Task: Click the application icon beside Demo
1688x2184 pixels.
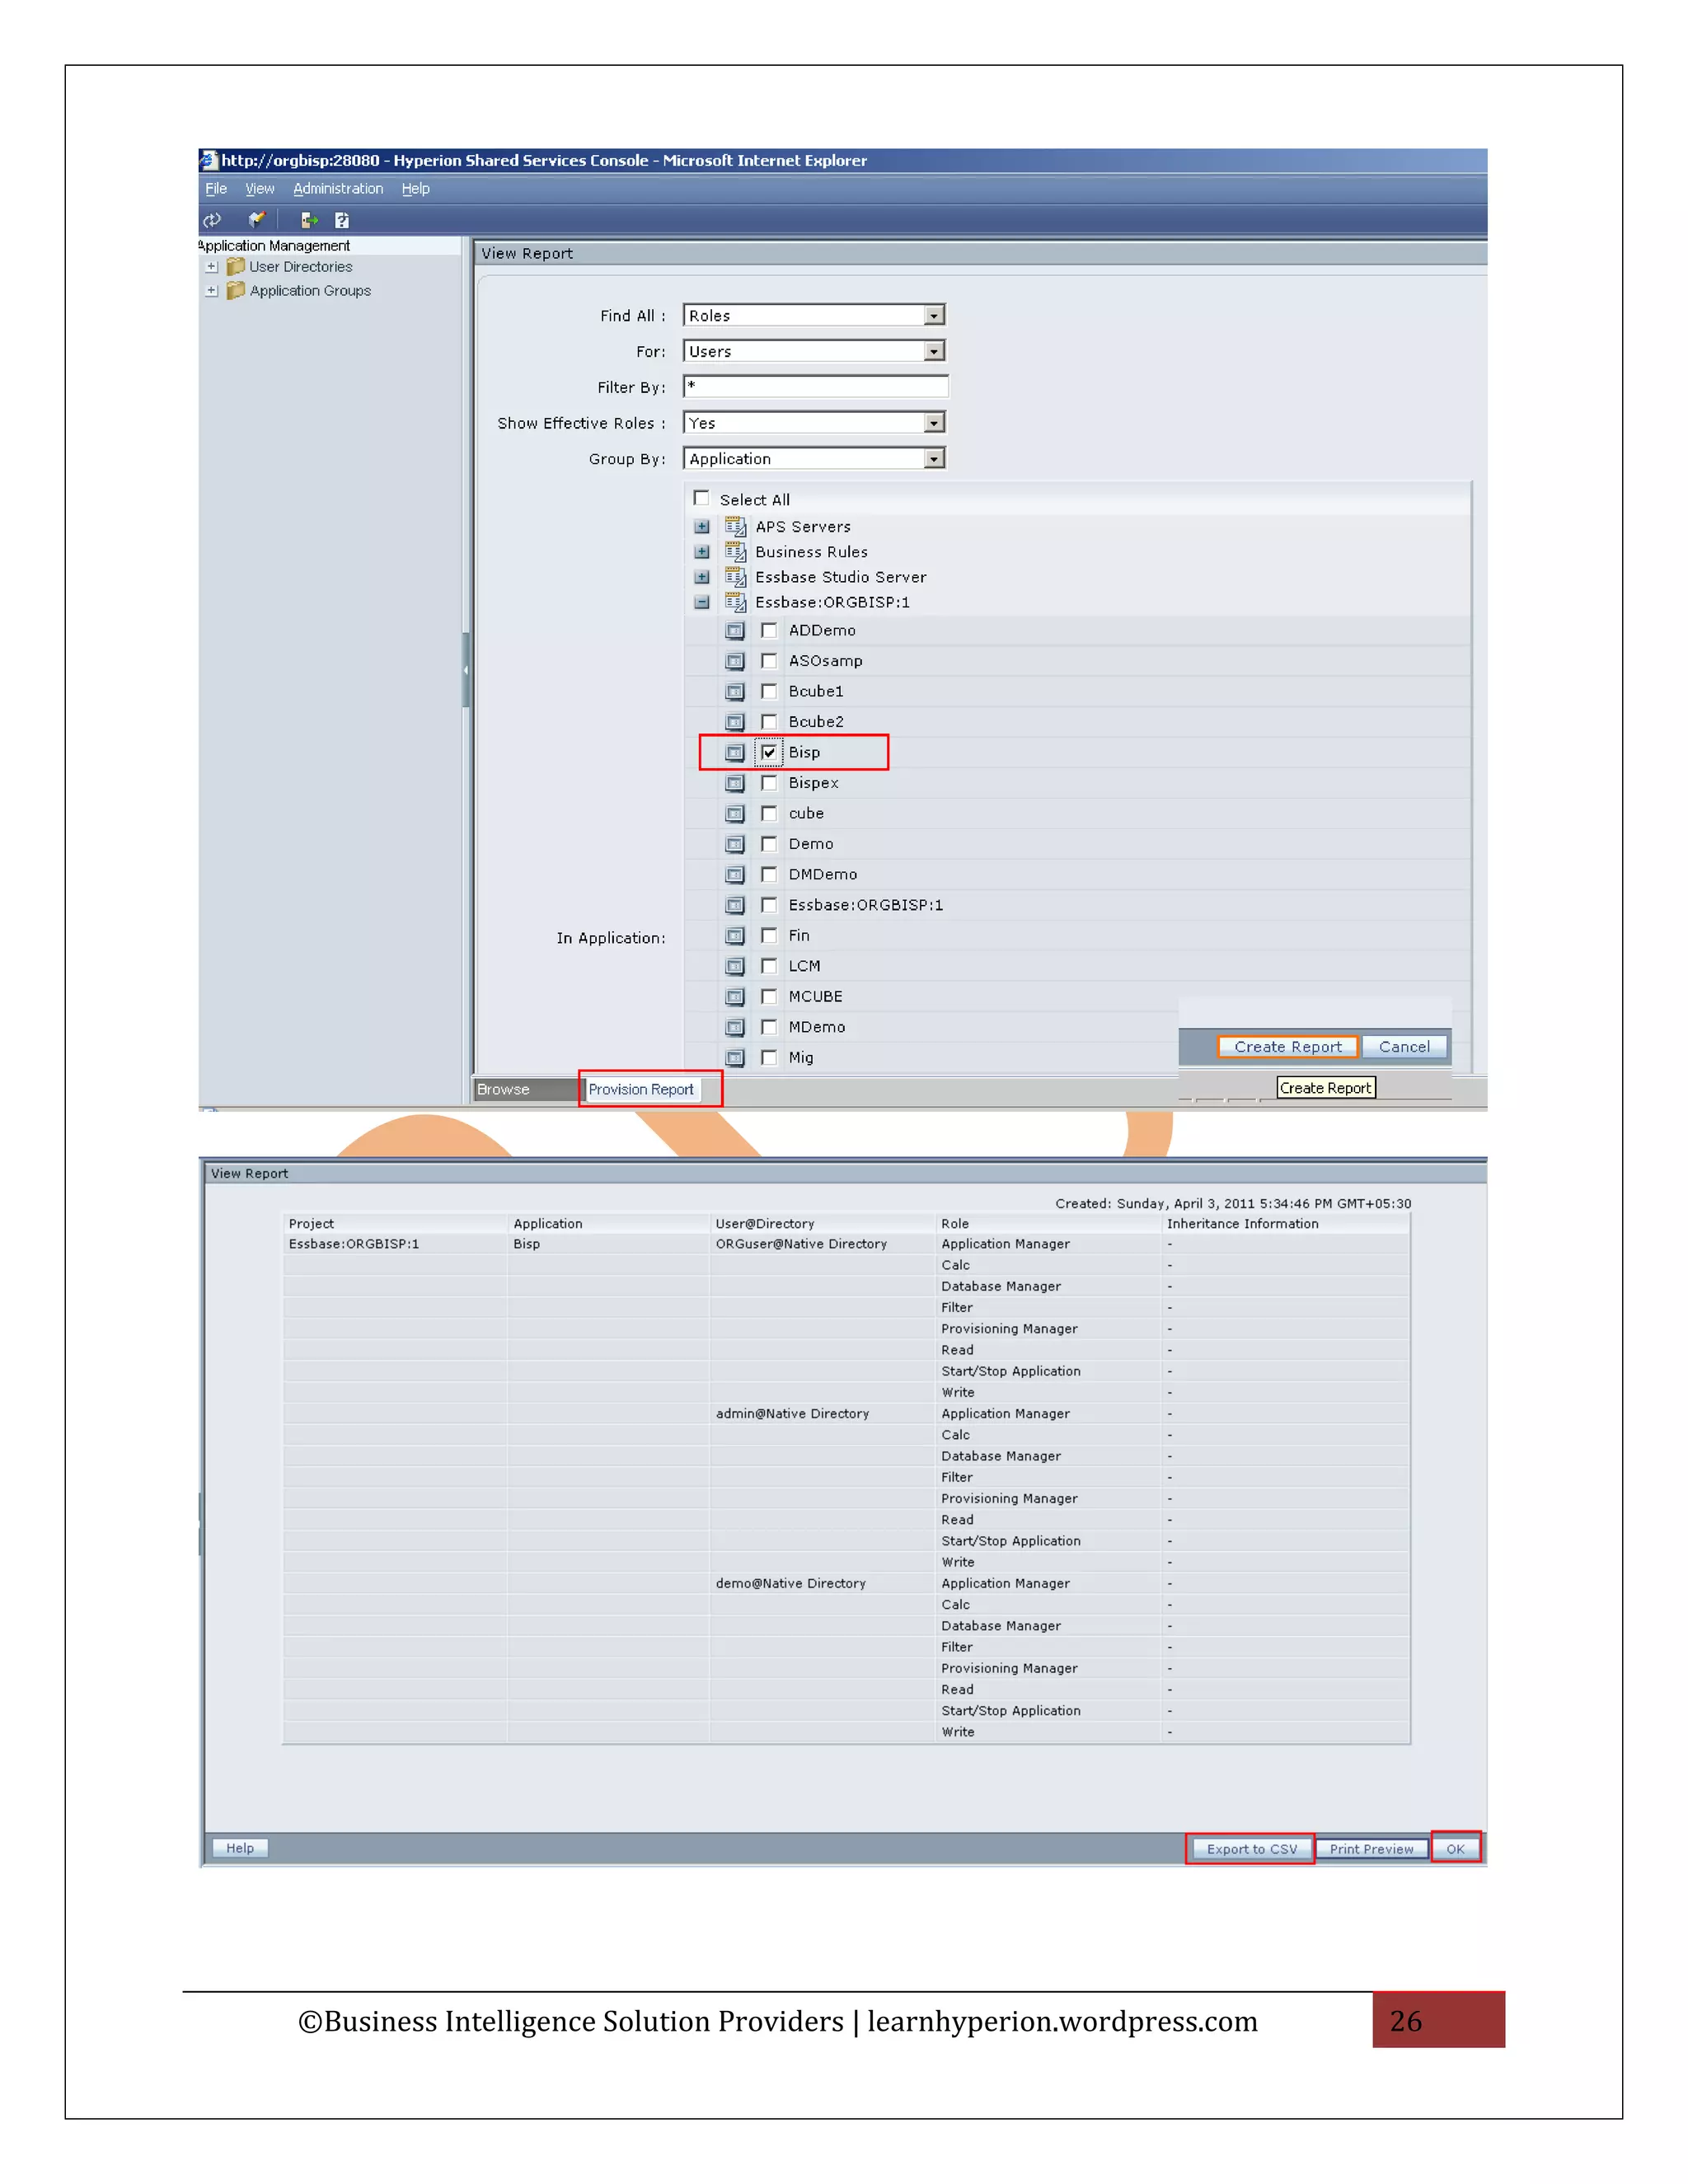Action: pyautogui.click(x=735, y=844)
